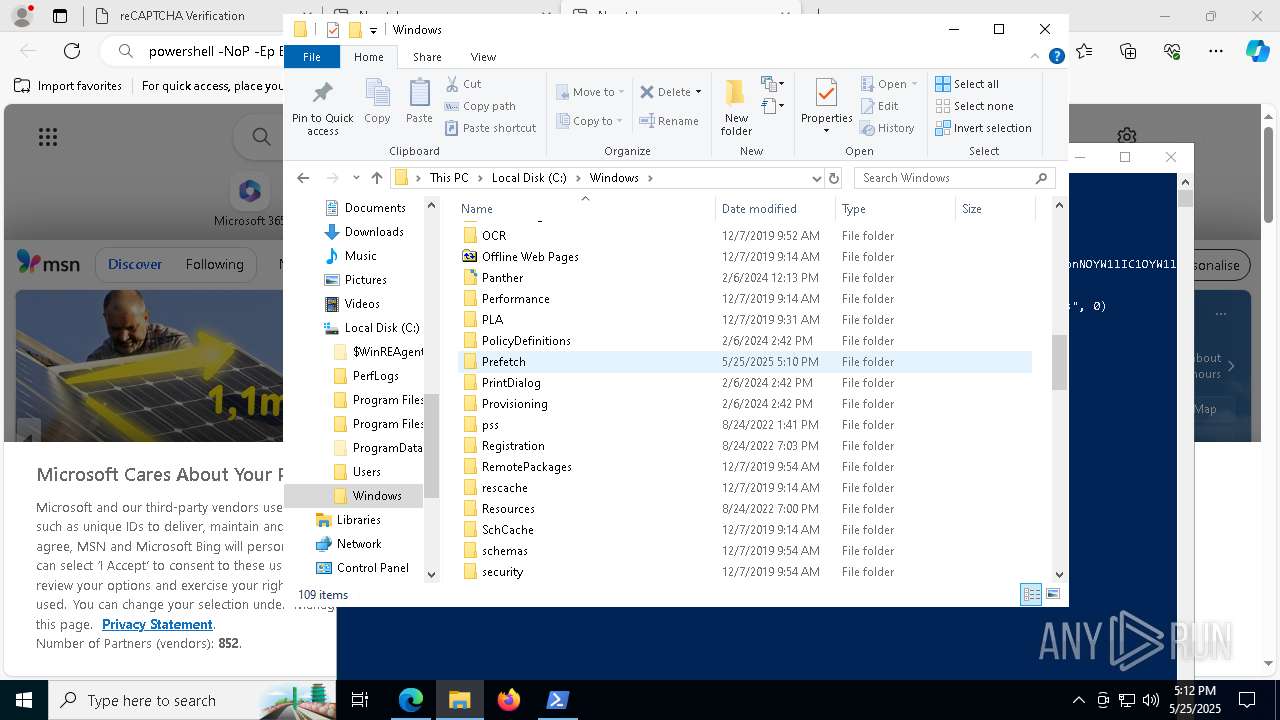1280x720 pixels.
Task: Switch to the View ribbon tab
Action: click(483, 57)
